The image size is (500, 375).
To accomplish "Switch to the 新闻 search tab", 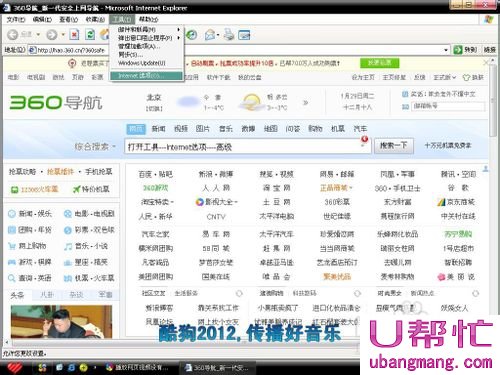I will [x=159, y=129].
